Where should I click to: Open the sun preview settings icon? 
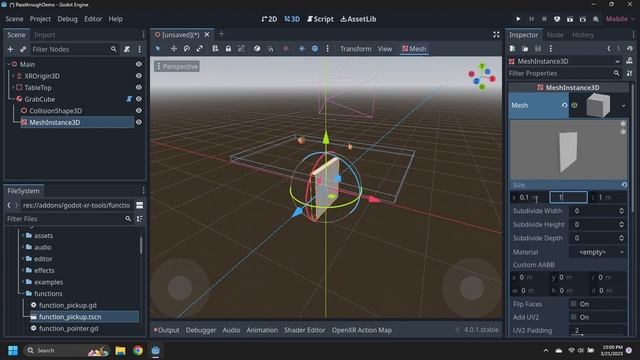point(302,49)
